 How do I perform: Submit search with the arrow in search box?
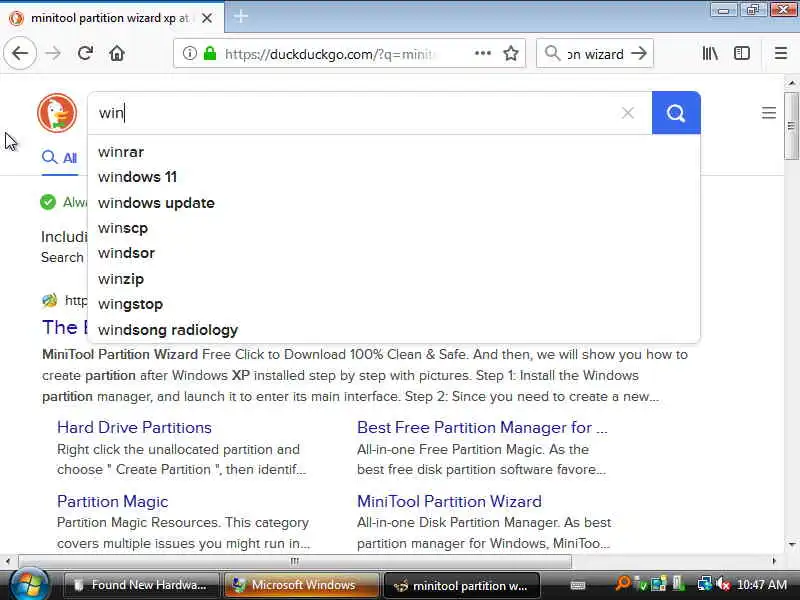pyautogui.click(x=639, y=53)
